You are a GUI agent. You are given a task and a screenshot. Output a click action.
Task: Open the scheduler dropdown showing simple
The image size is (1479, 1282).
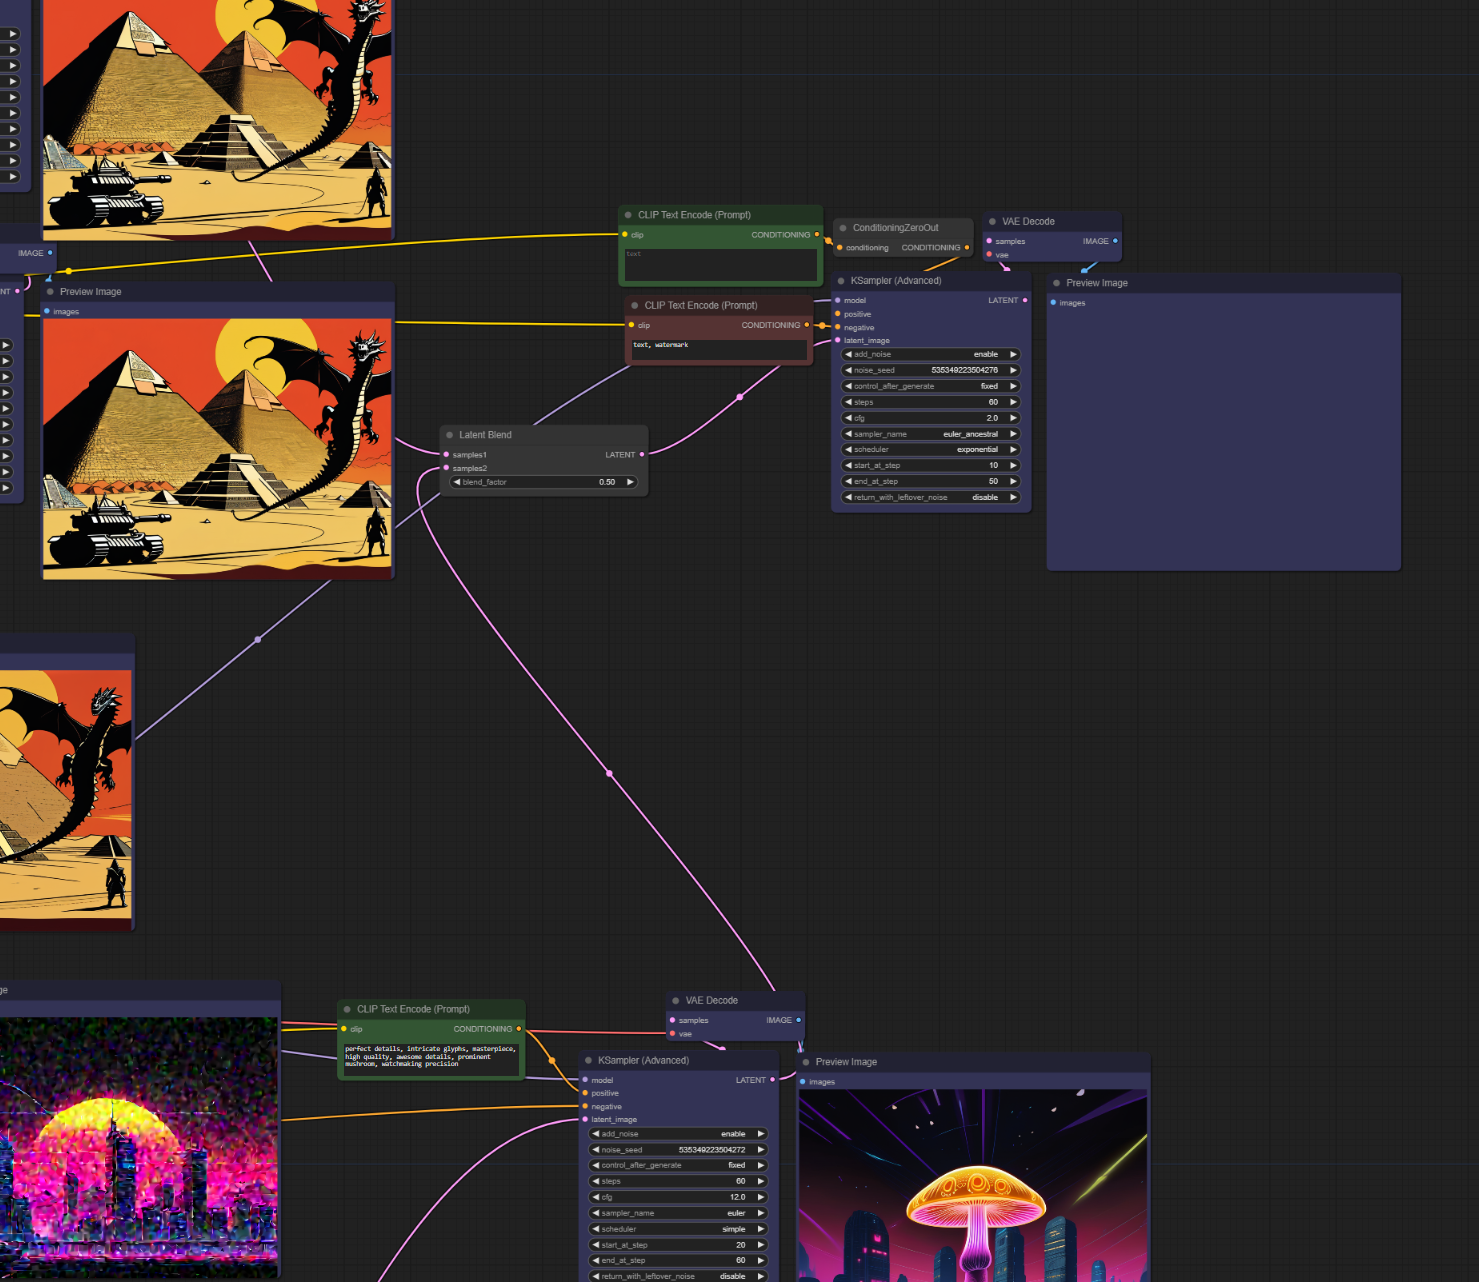click(678, 1229)
